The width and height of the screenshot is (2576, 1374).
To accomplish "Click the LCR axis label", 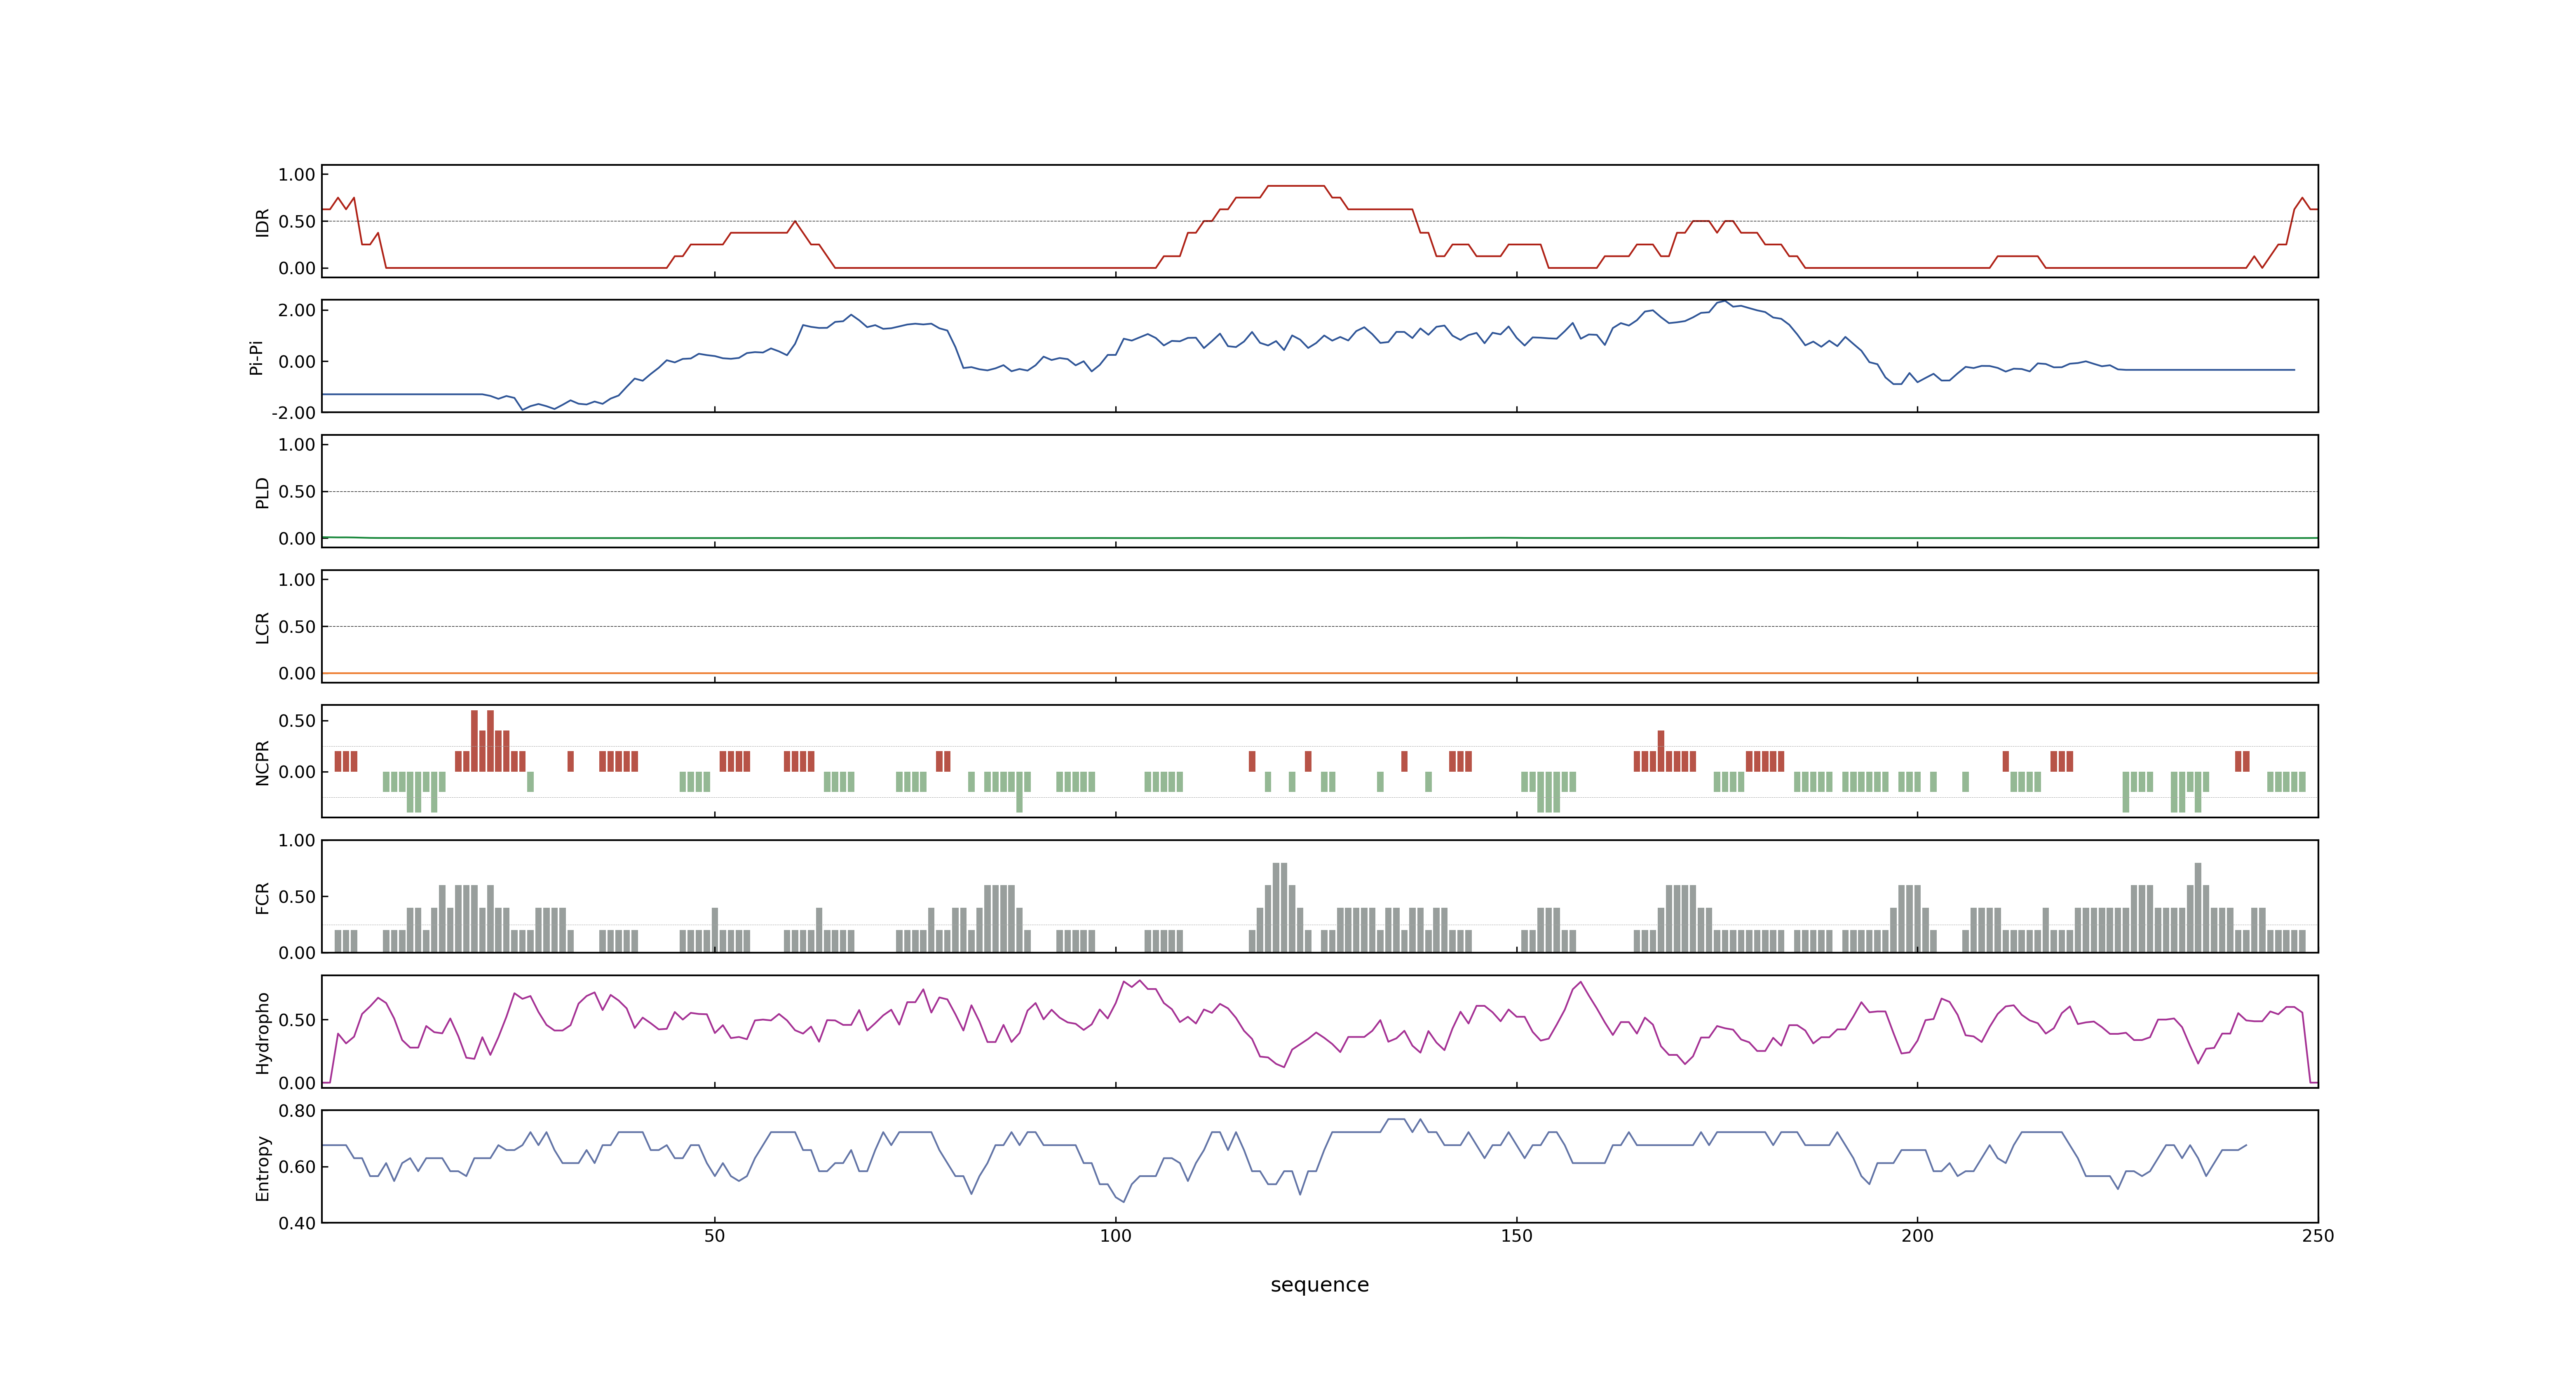I will tap(262, 628).
